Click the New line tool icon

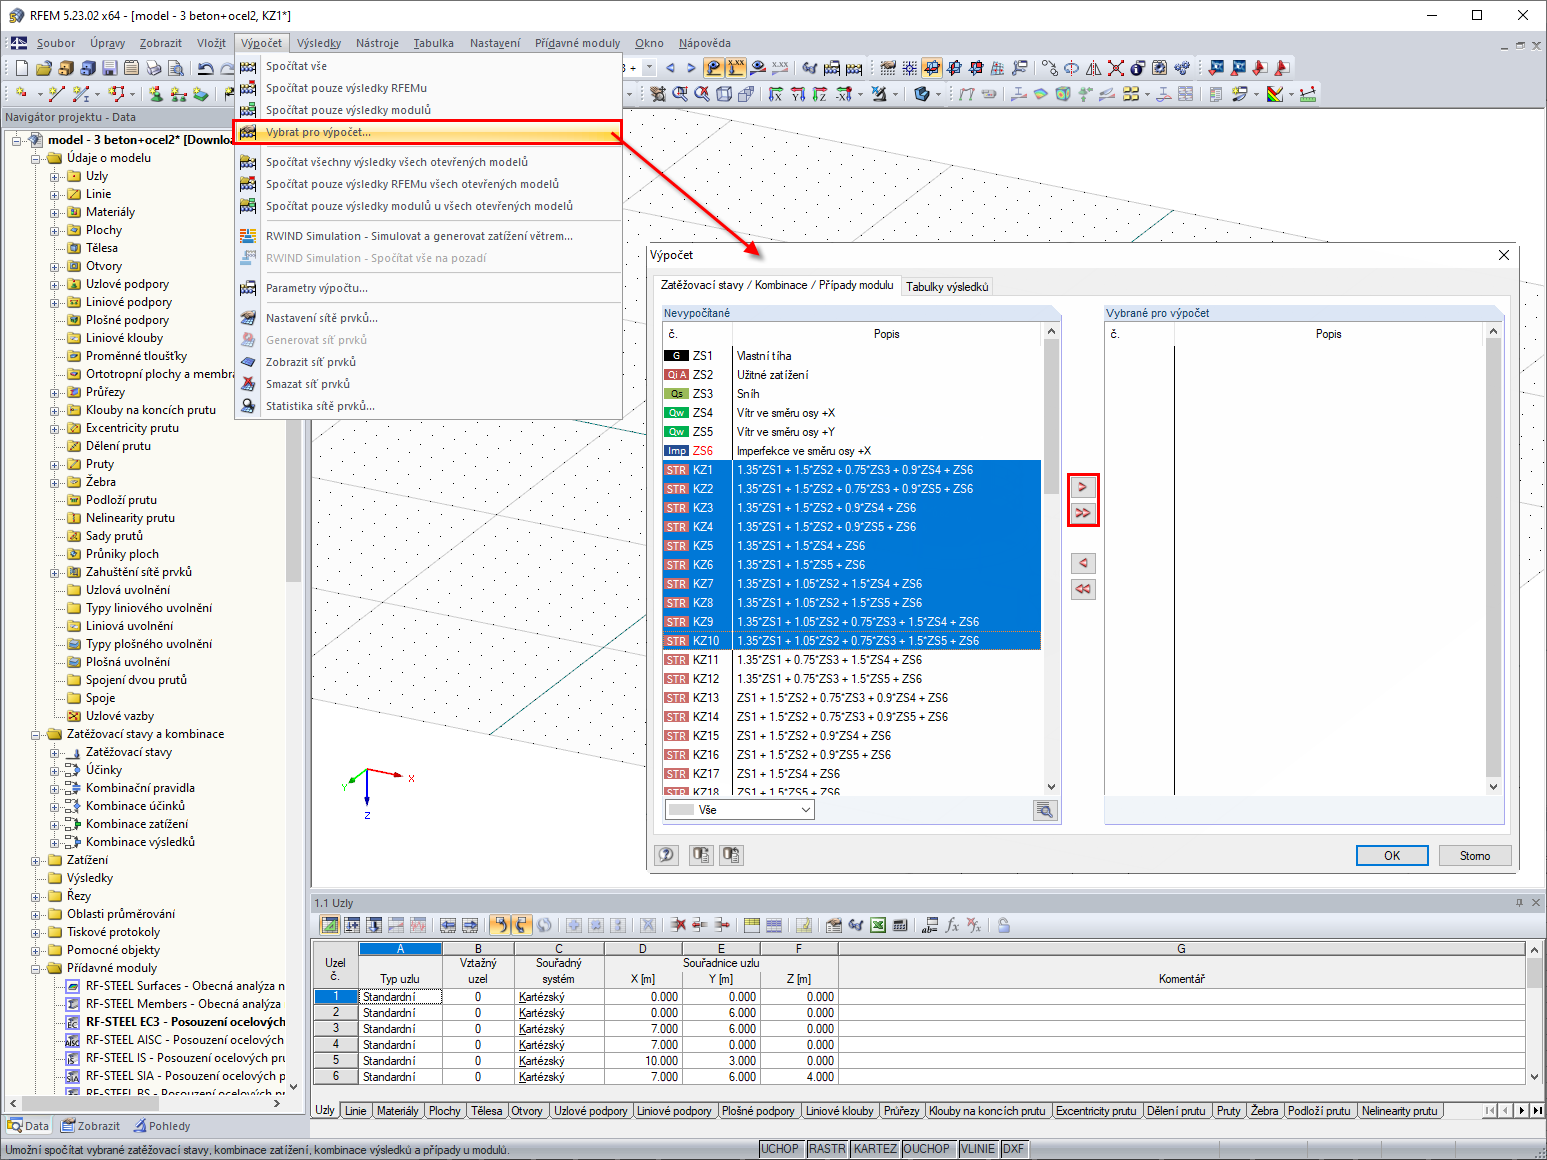click(x=57, y=94)
